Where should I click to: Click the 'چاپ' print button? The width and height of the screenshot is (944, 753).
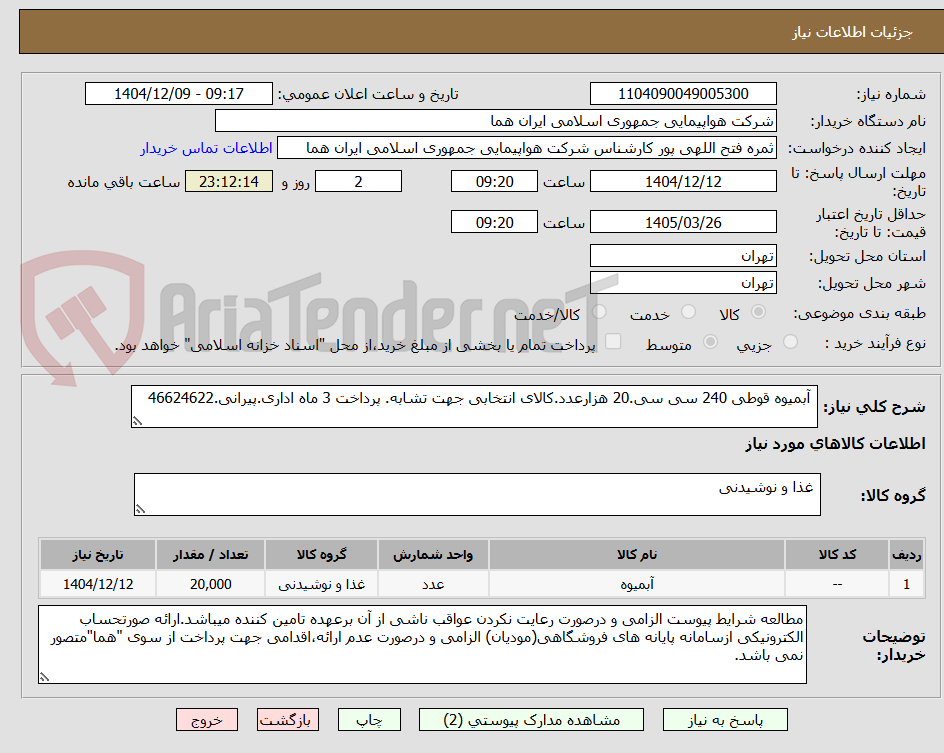369,720
